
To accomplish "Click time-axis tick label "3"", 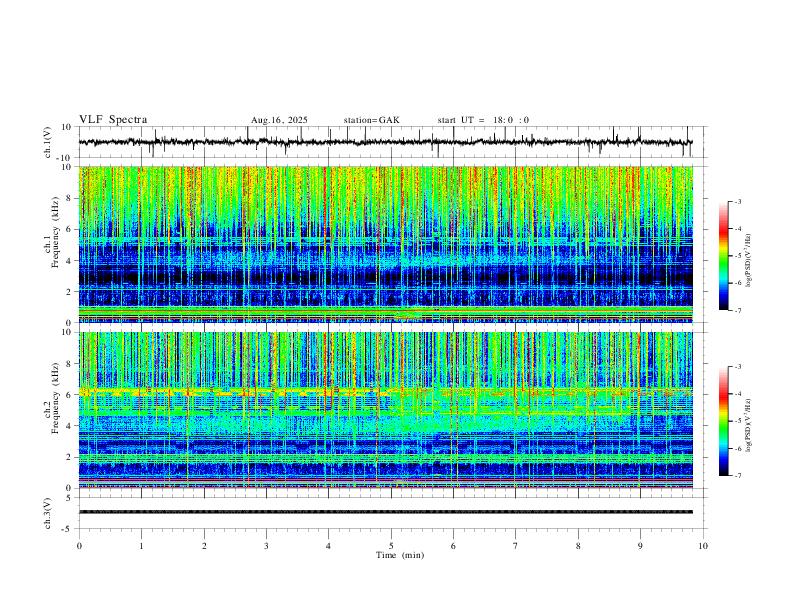I will click(x=266, y=546).
